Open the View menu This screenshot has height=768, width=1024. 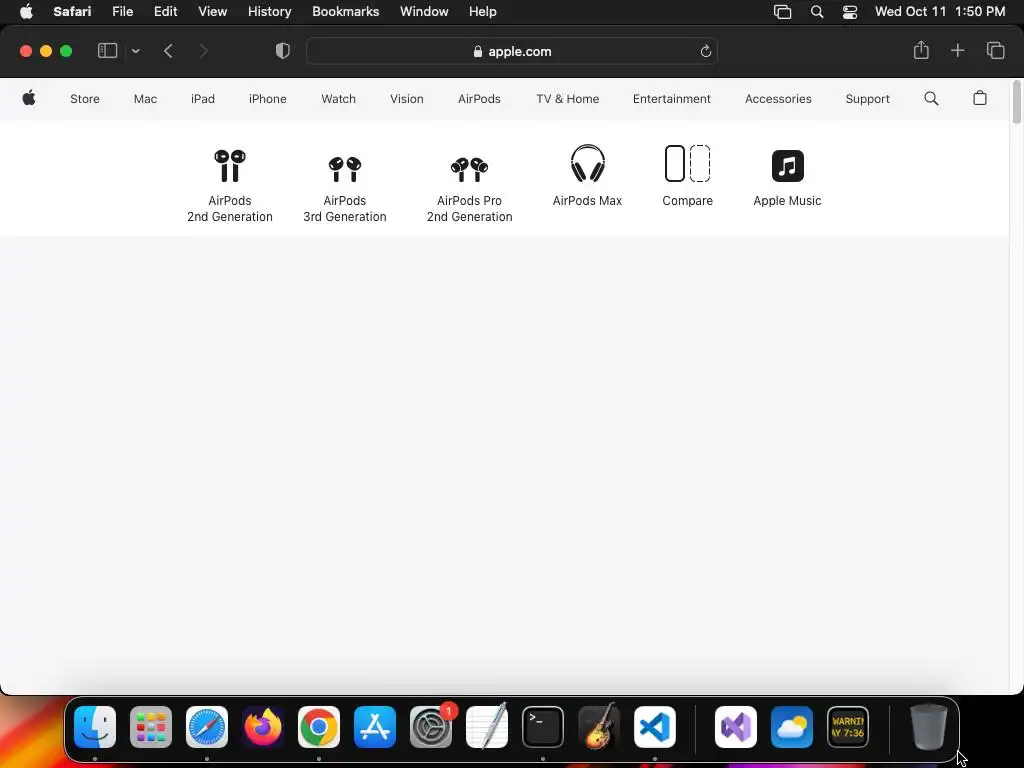coord(212,11)
